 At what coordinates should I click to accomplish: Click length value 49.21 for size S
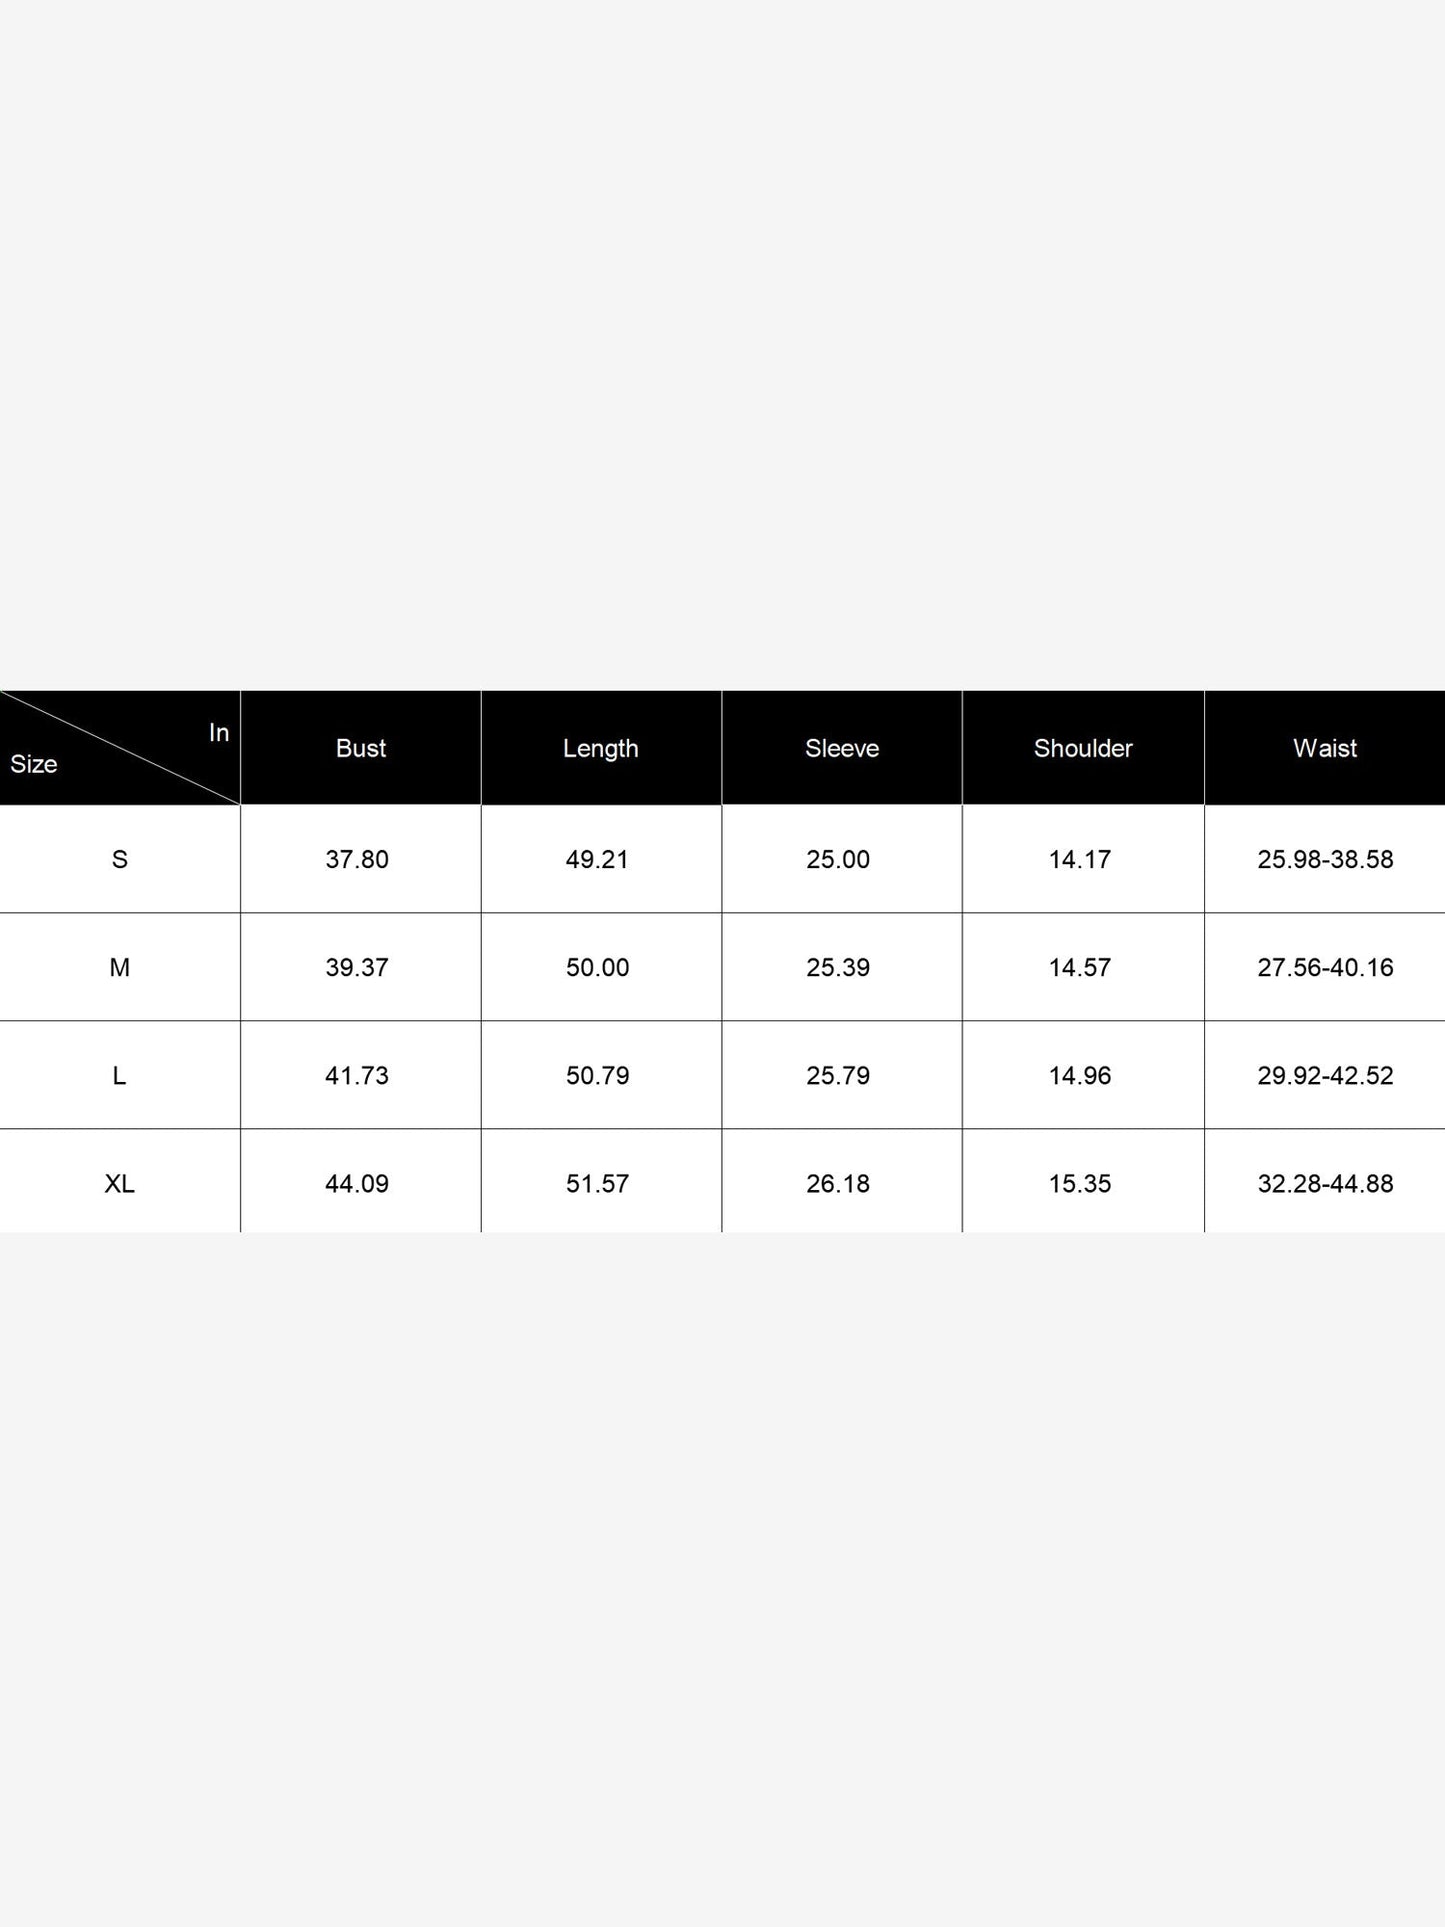pos(598,859)
